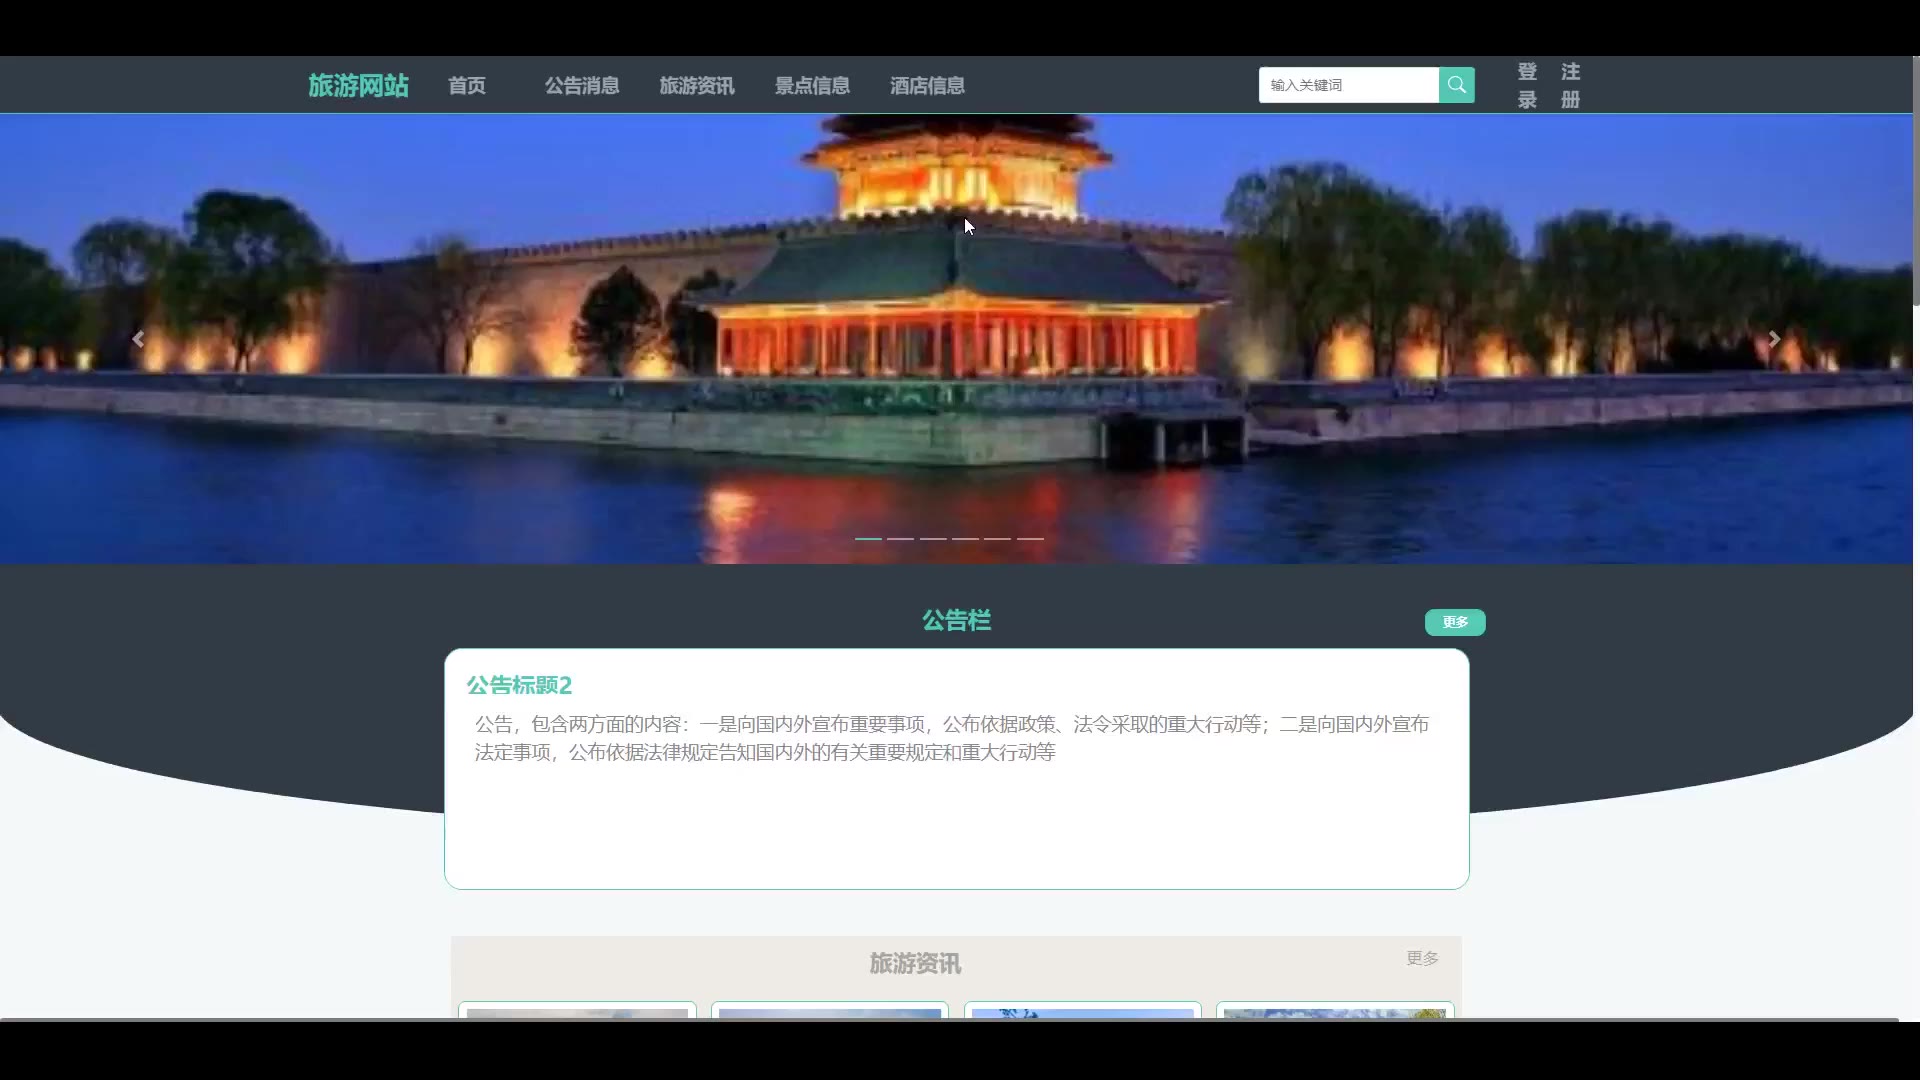Click the page vertical scrollbar thumb
The image size is (1920, 1080).
[1916, 180]
